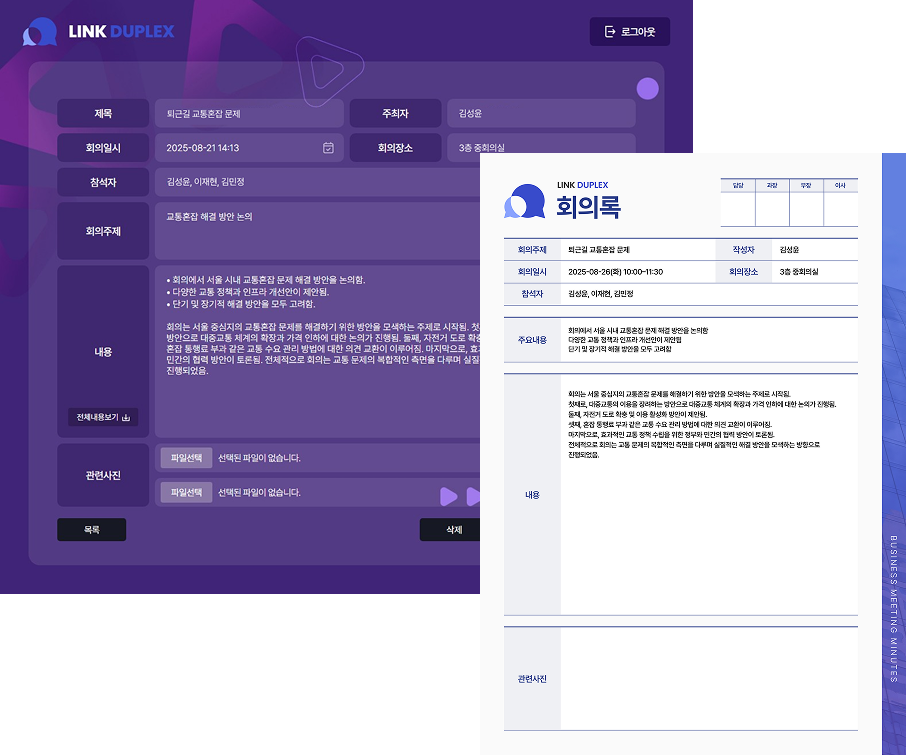Image resolution: width=906 pixels, height=755 pixels.
Task: Focus the 제목 field showing 퇴근길 교통혼잡 문제
Action: (248, 114)
